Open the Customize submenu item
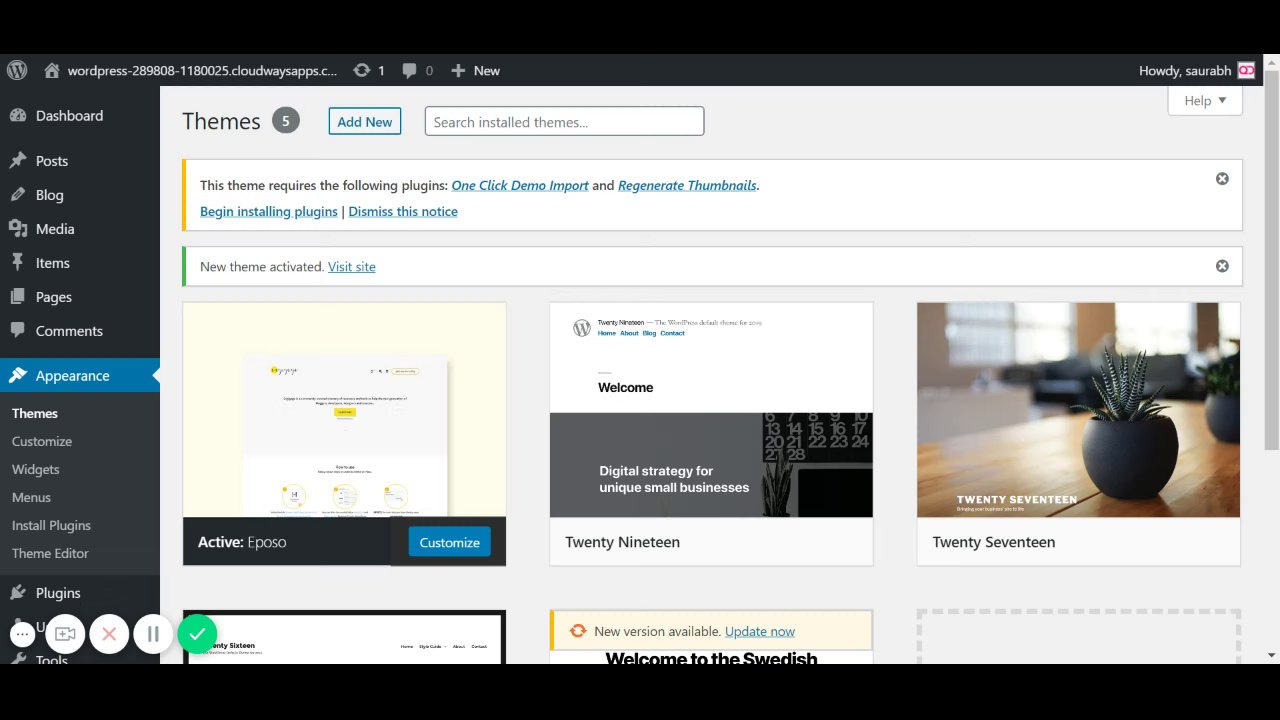Image resolution: width=1280 pixels, height=720 pixels. click(x=42, y=441)
